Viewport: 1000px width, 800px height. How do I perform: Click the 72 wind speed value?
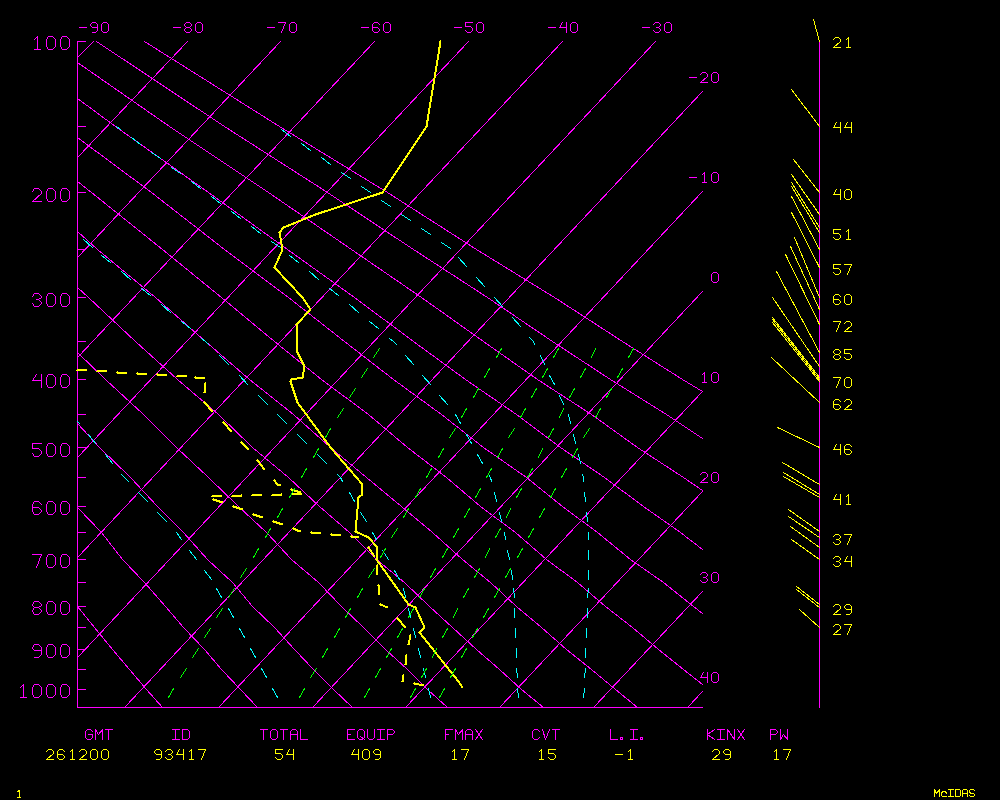(x=842, y=327)
